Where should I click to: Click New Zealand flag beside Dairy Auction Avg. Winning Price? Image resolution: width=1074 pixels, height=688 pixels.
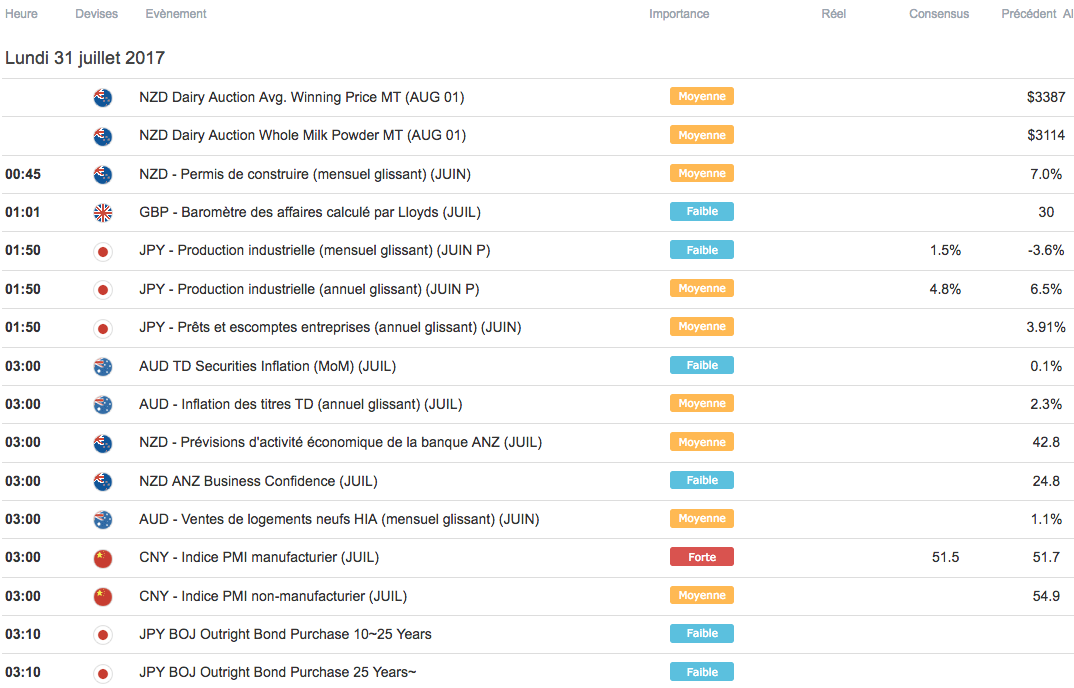pos(102,98)
